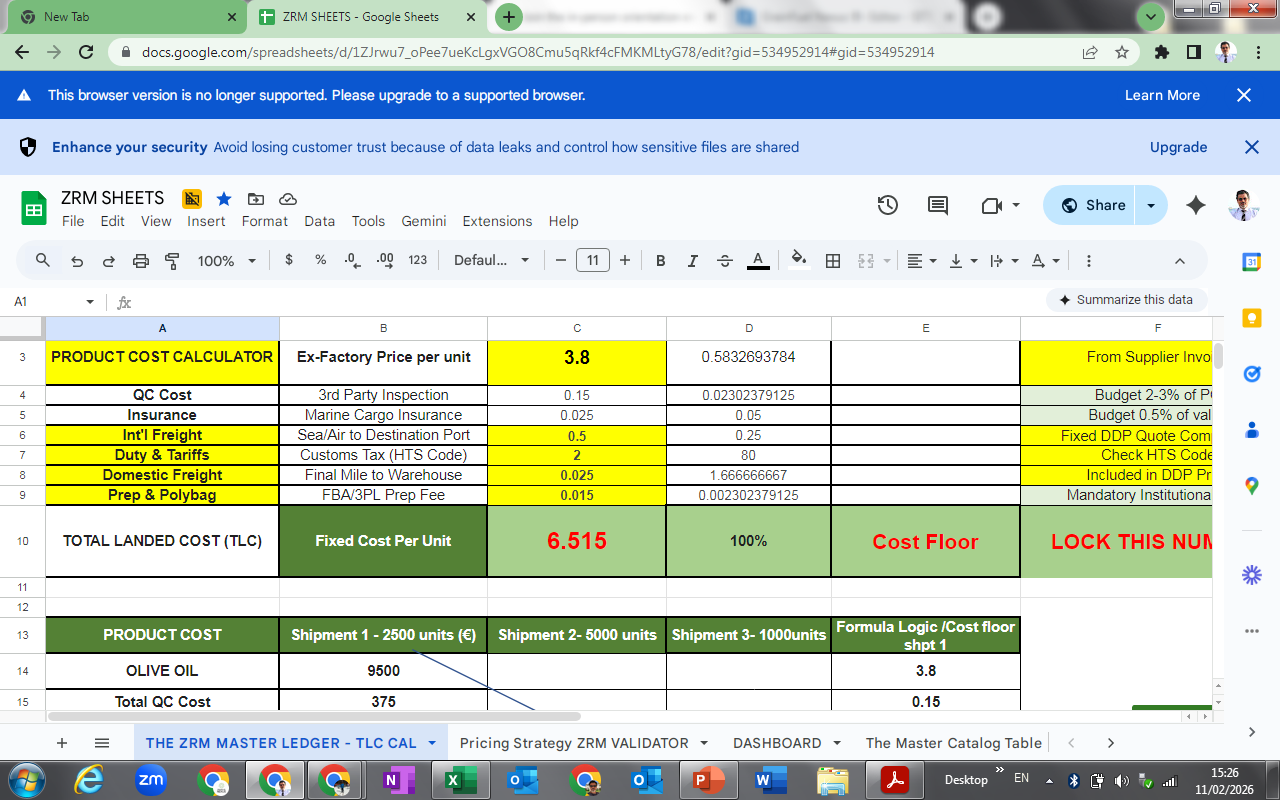Click the print icon in toolbar
Viewport: 1280px width, 800px height.
[141, 261]
